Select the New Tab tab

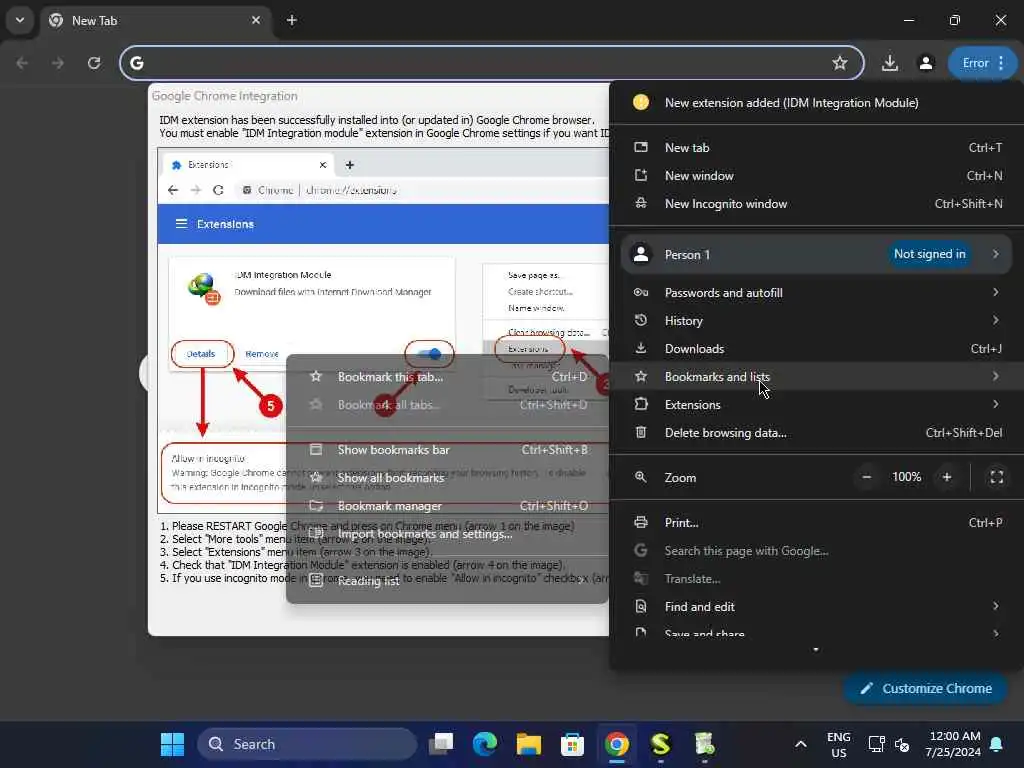pyautogui.click(x=157, y=20)
